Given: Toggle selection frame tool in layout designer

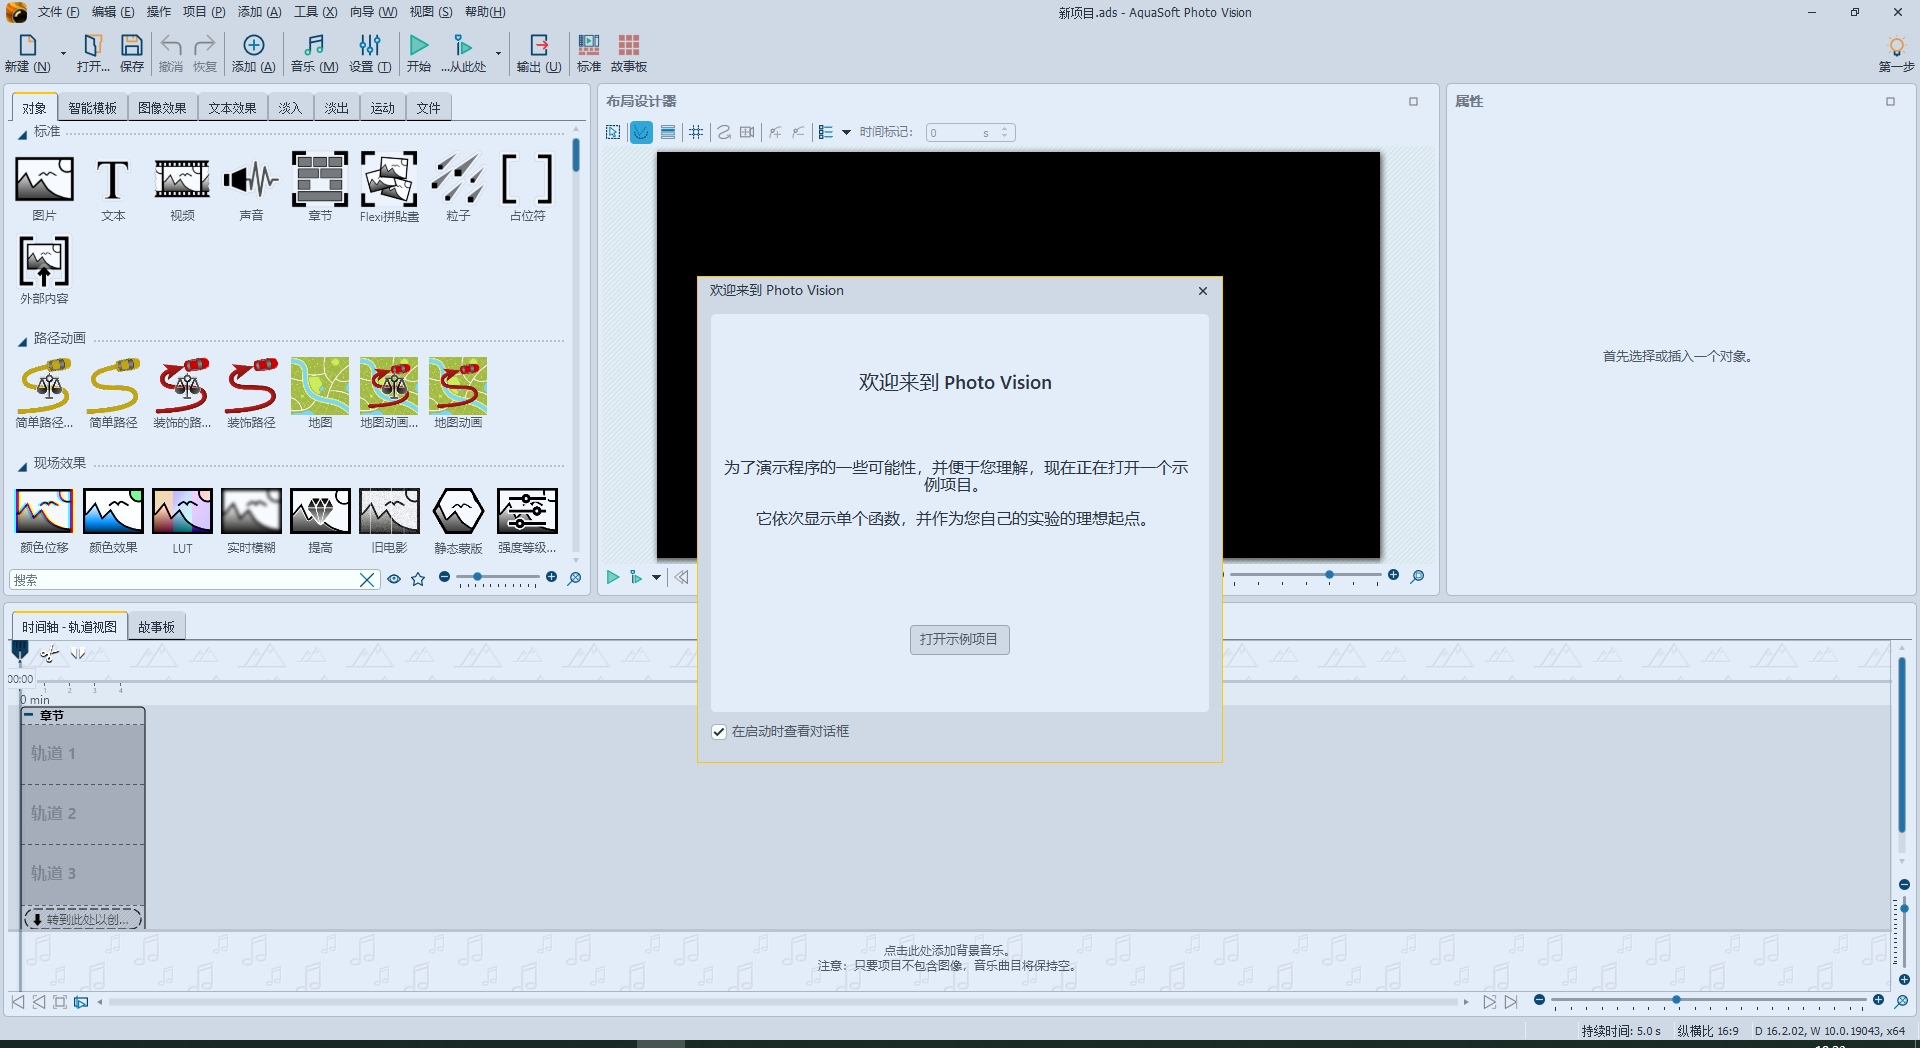Looking at the screenshot, I should (x=613, y=132).
